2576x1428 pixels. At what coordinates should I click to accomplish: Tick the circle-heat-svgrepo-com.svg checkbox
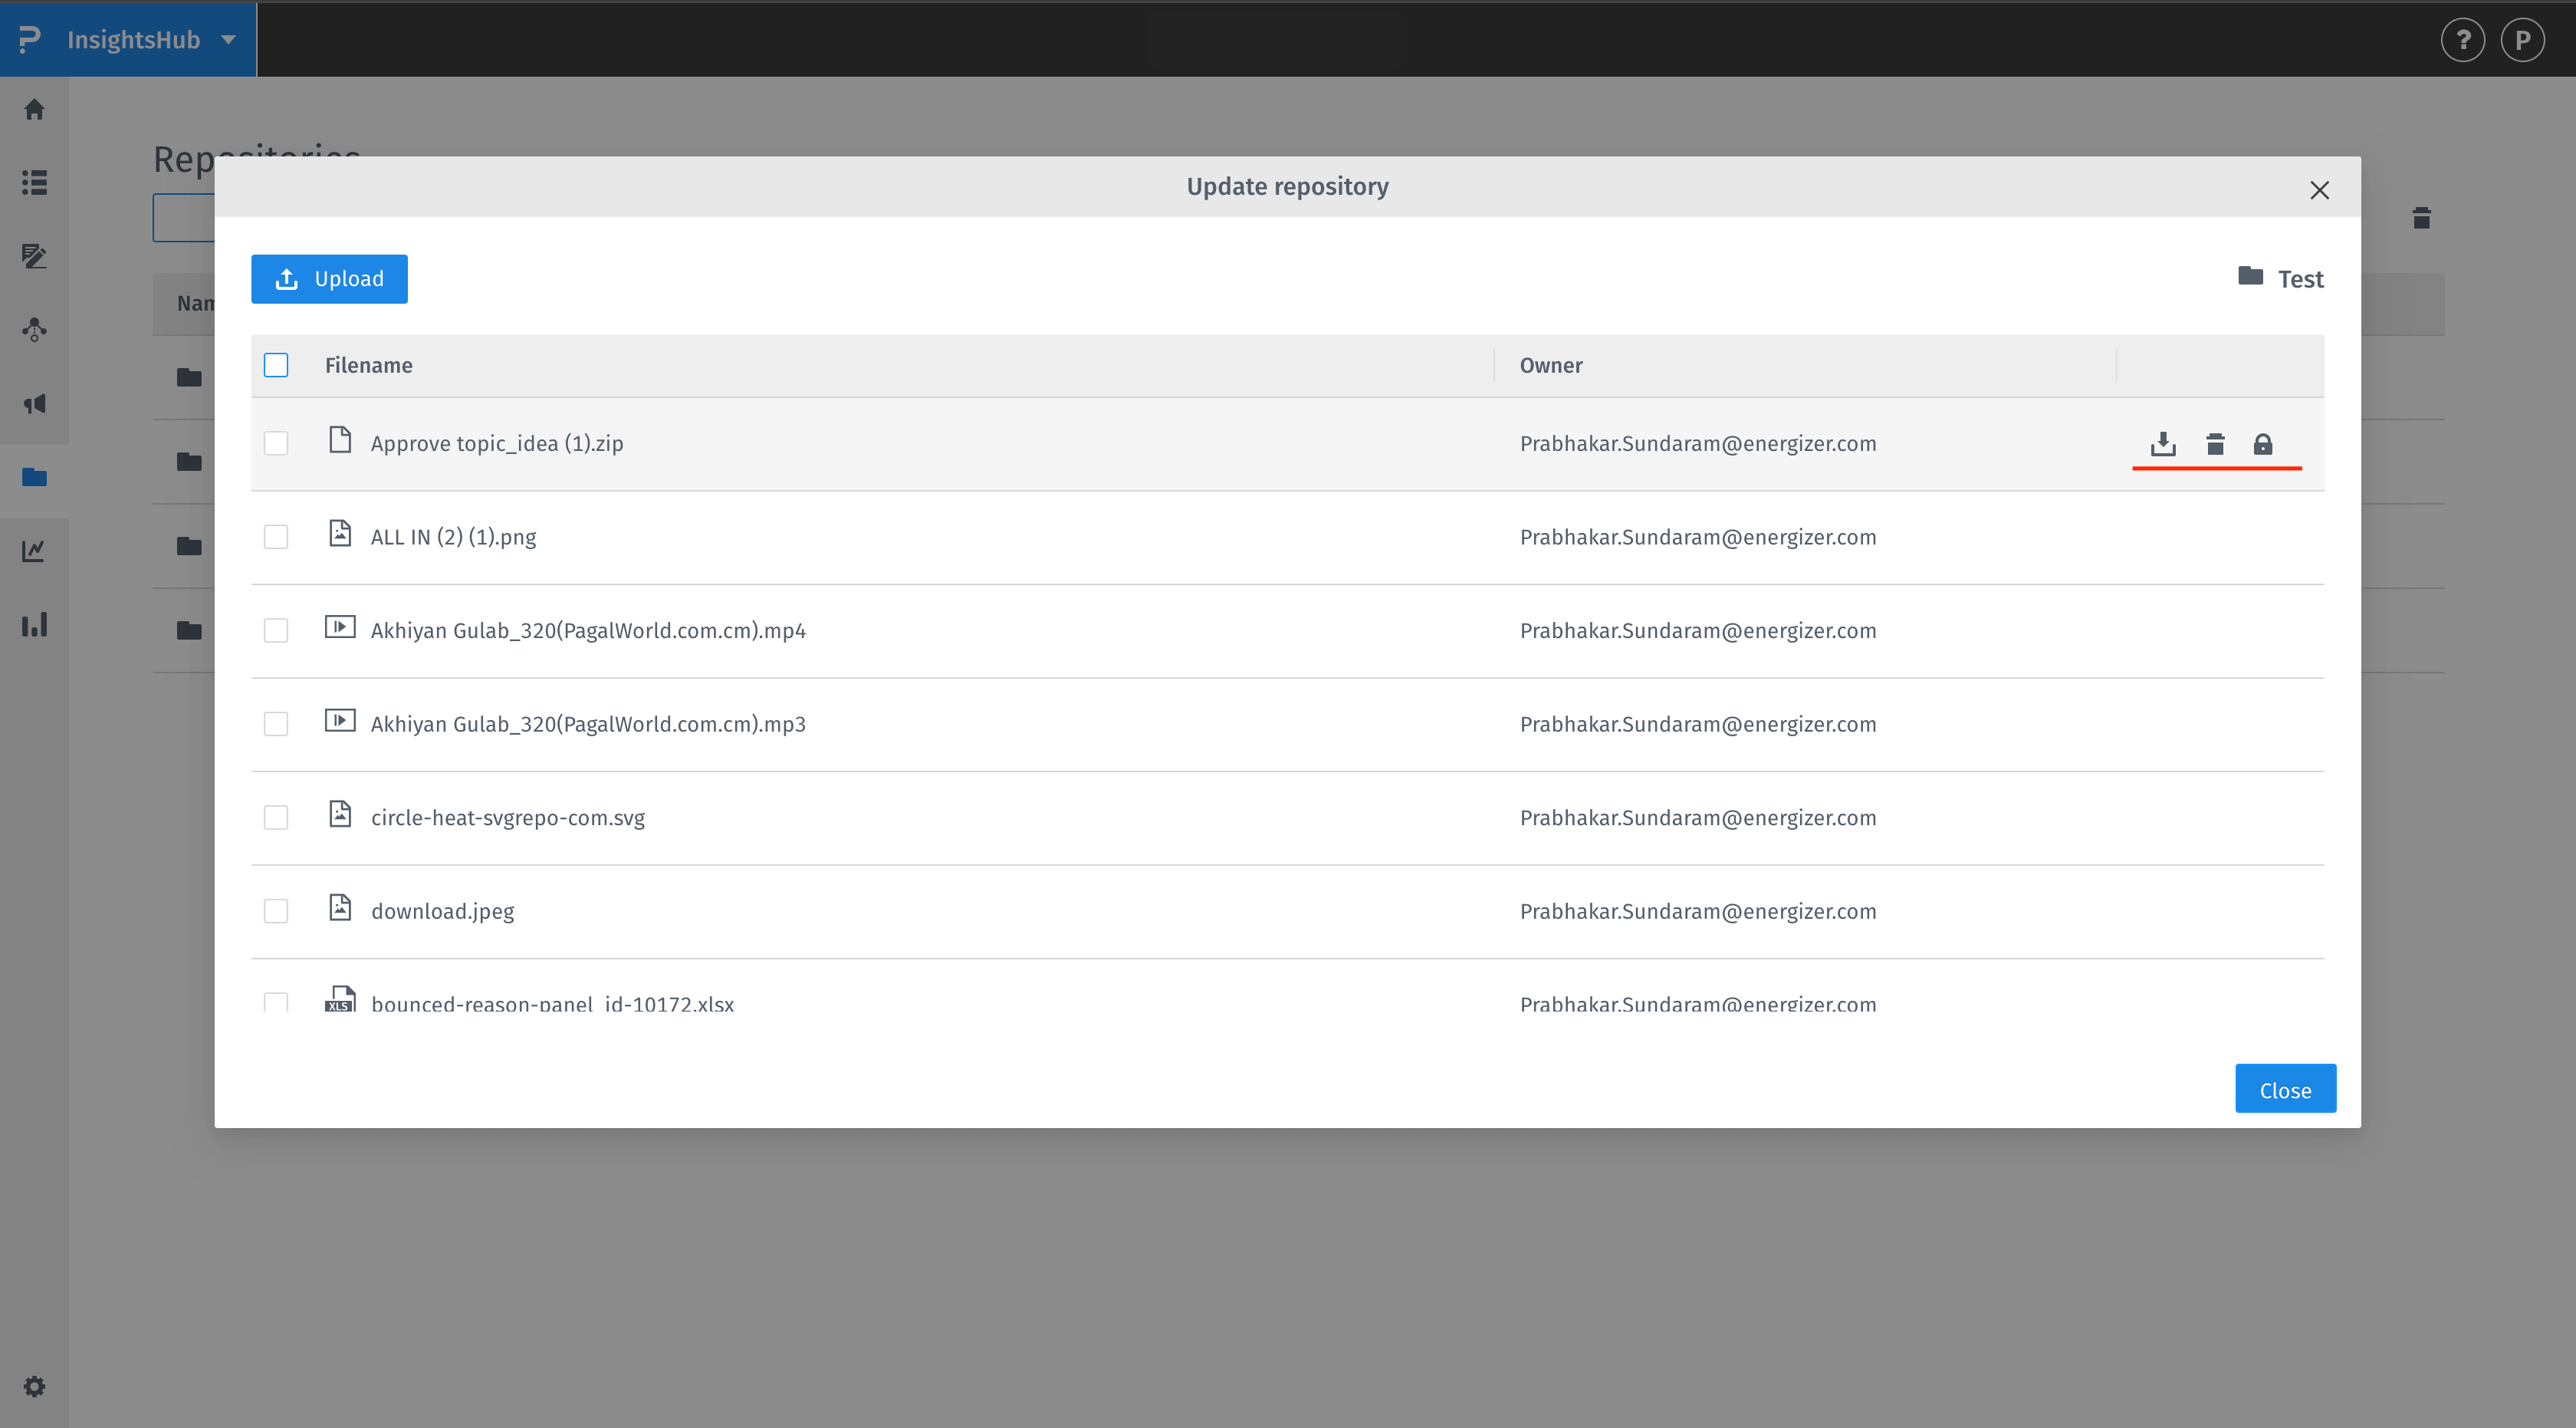[276, 818]
